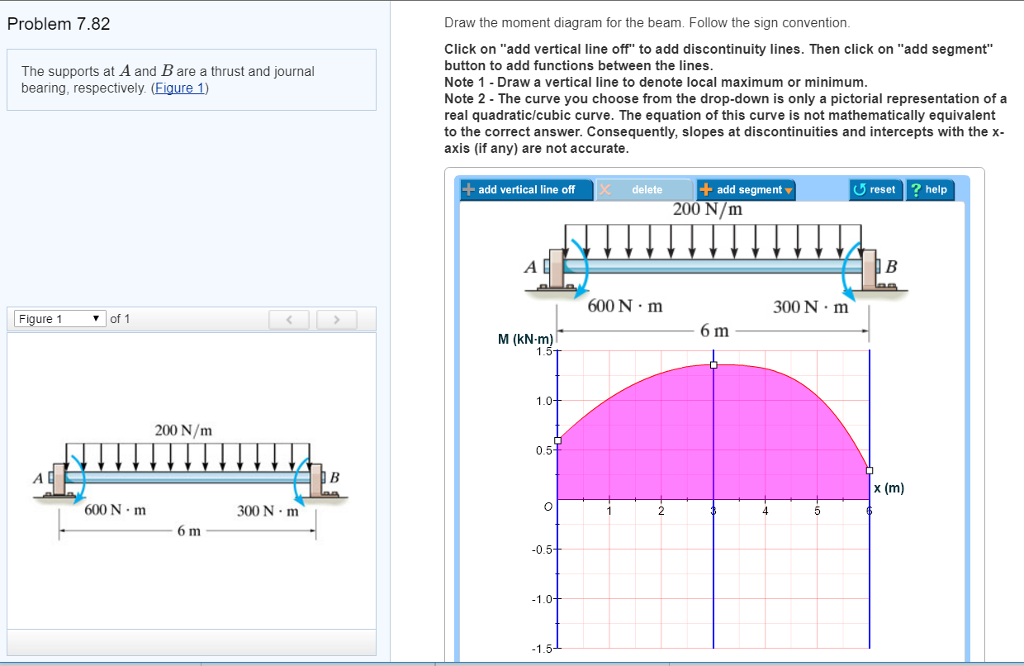Select the curve end point at x=6
The height and width of the screenshot is (666, 1024).
tap(869, 470)
